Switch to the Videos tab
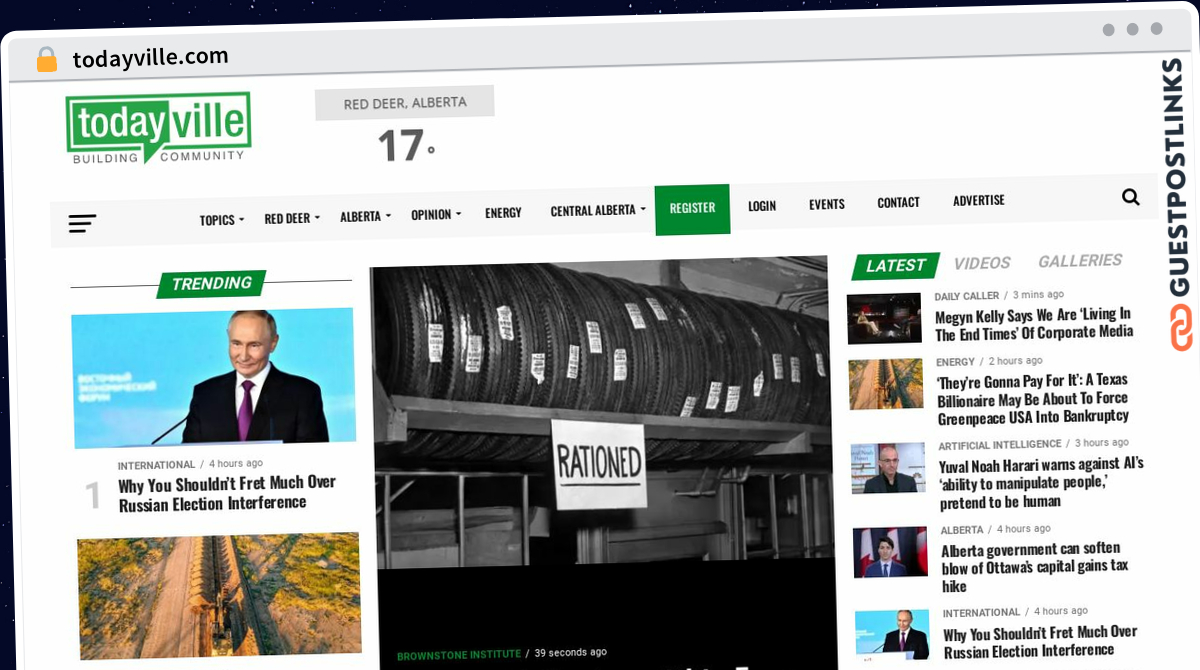1200x670 pixels. tap(982, 263)
